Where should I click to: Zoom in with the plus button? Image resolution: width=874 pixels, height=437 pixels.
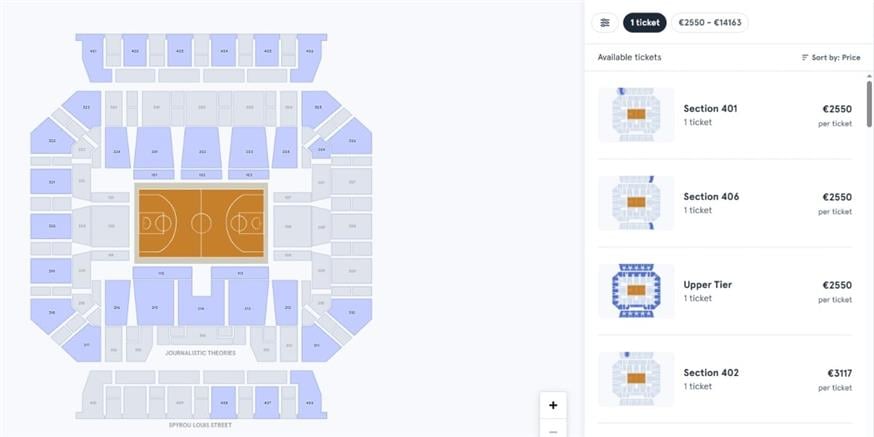[553, 405]
